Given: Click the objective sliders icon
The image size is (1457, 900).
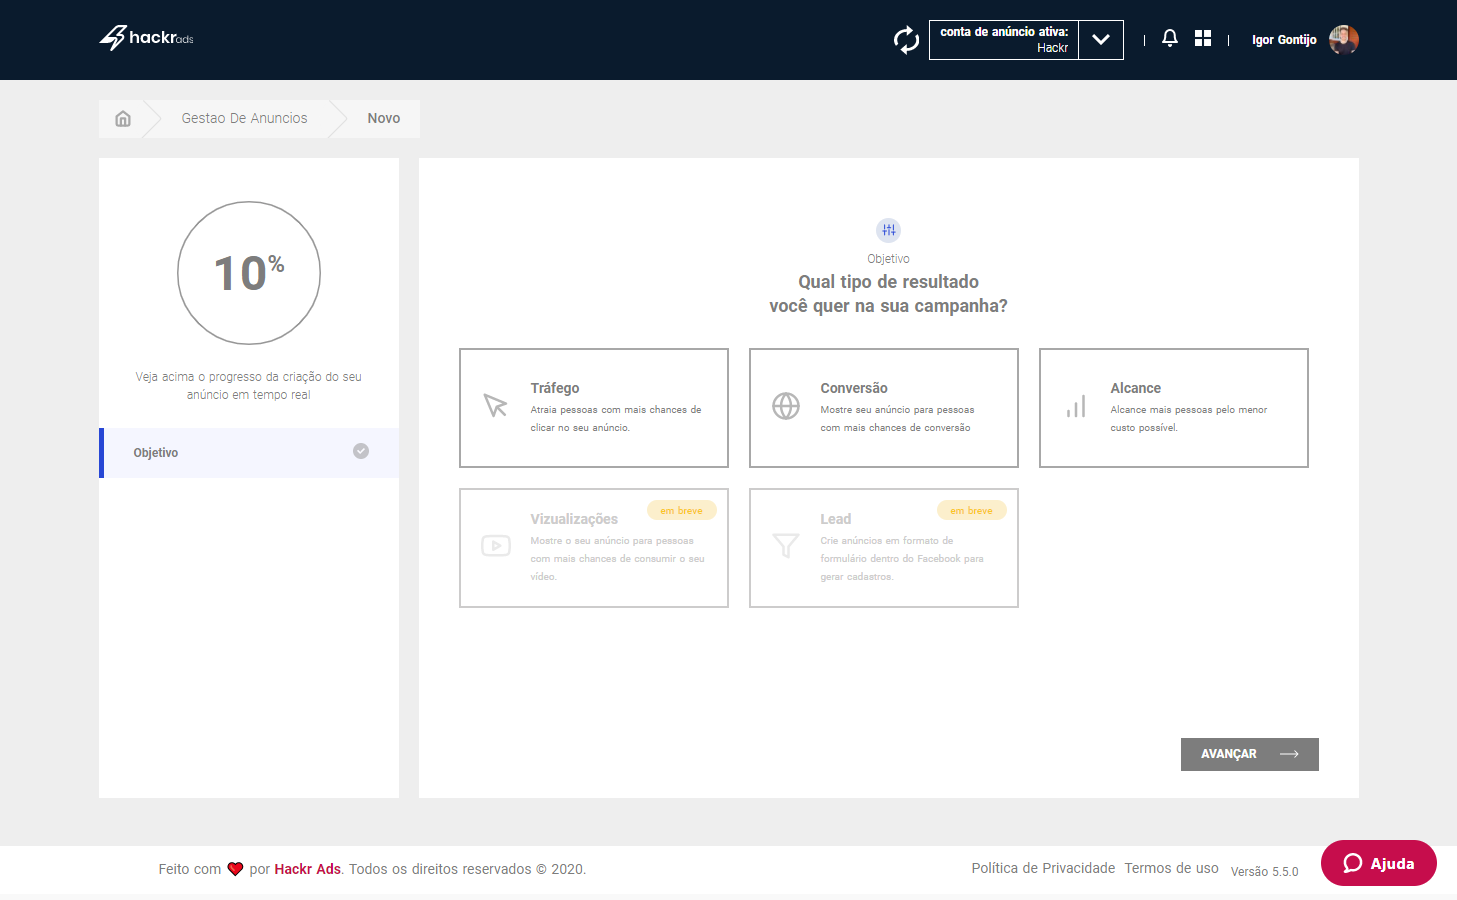Looking at the screenshot, I should [888, 230].
